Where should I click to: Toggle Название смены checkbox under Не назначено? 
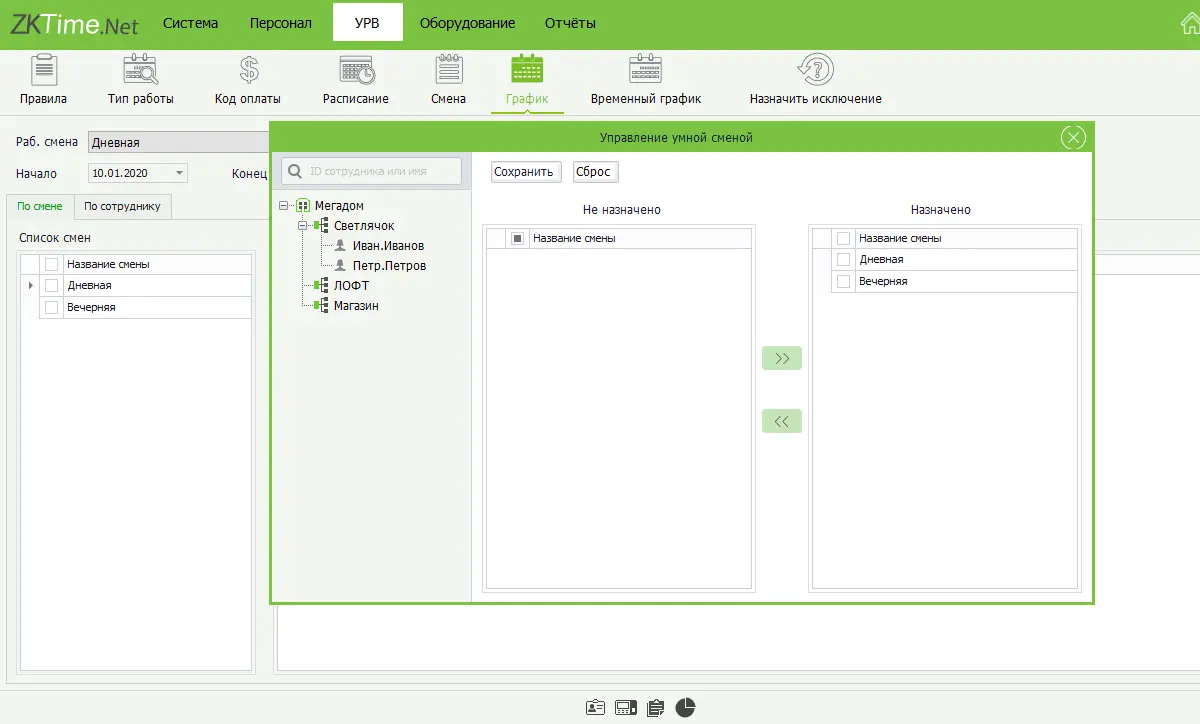click(x=517, y=239)
